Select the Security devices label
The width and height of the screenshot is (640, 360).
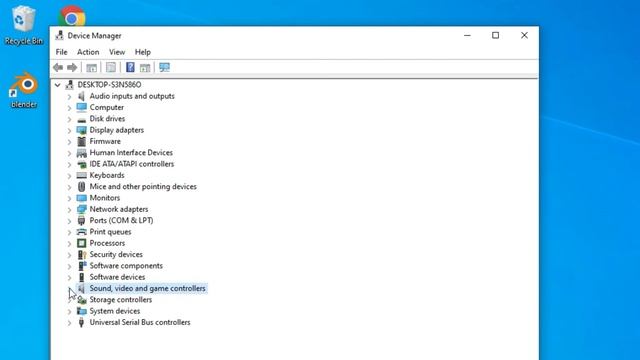pos(116,254)
